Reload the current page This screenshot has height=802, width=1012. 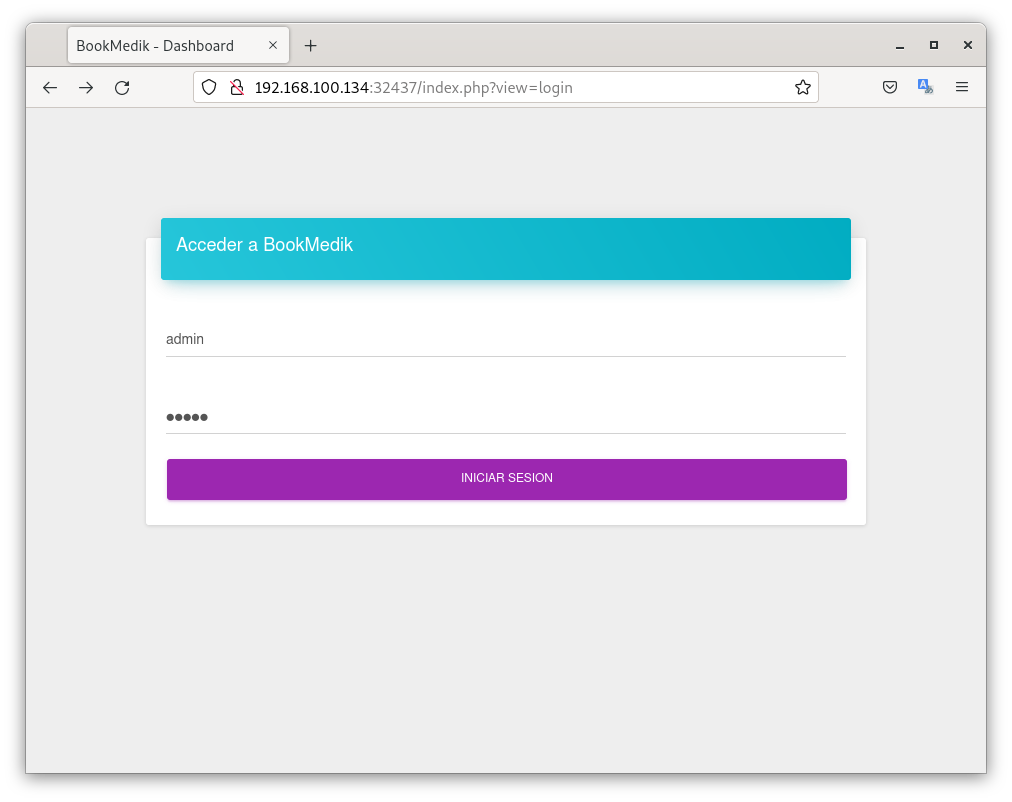point(122,88)
